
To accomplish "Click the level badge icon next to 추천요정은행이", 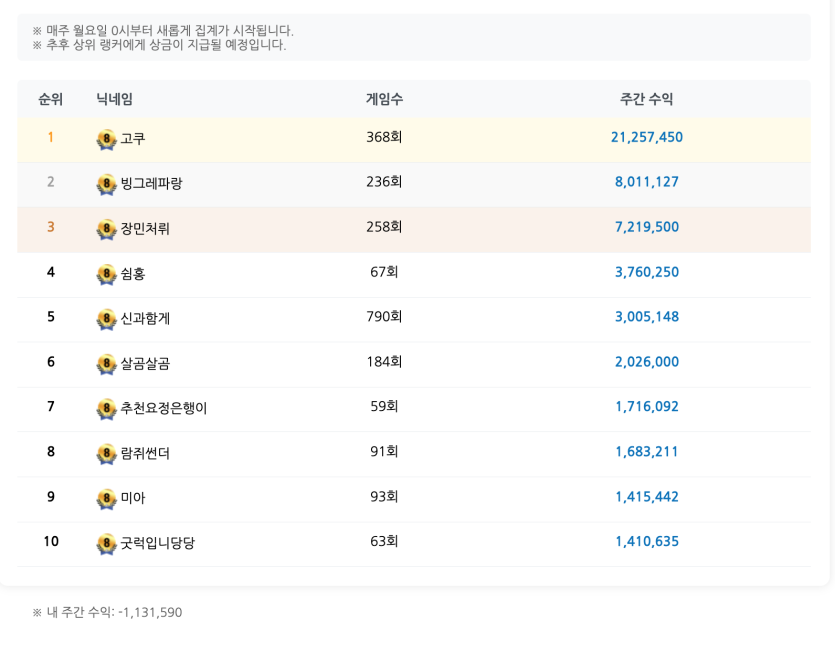I will coord(107,409).
